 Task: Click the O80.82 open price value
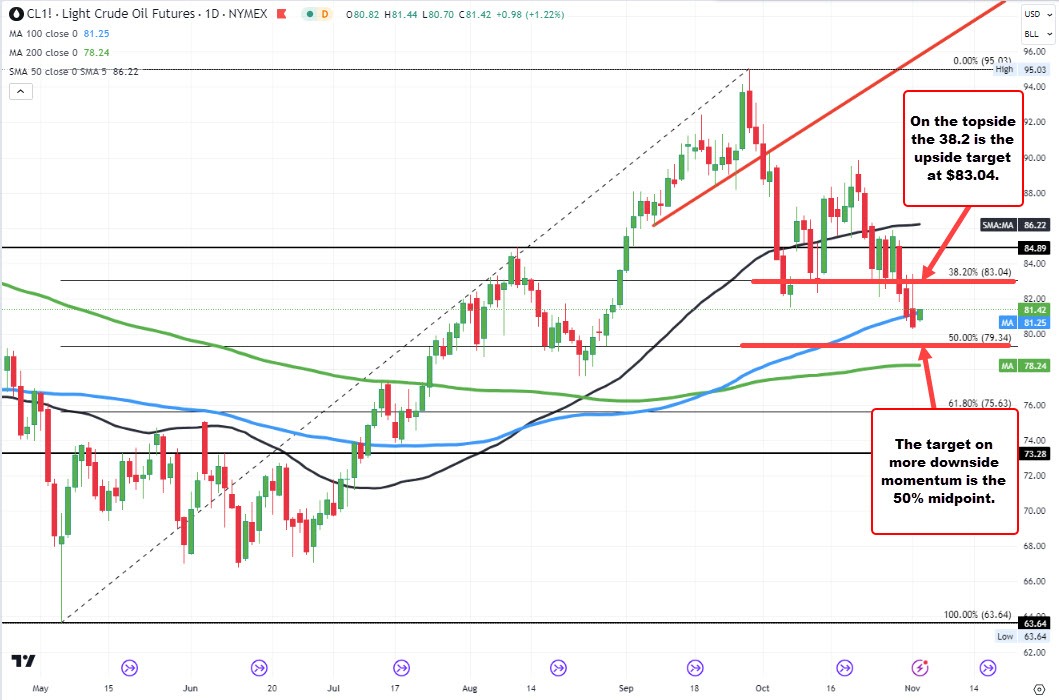click(362, 14)
